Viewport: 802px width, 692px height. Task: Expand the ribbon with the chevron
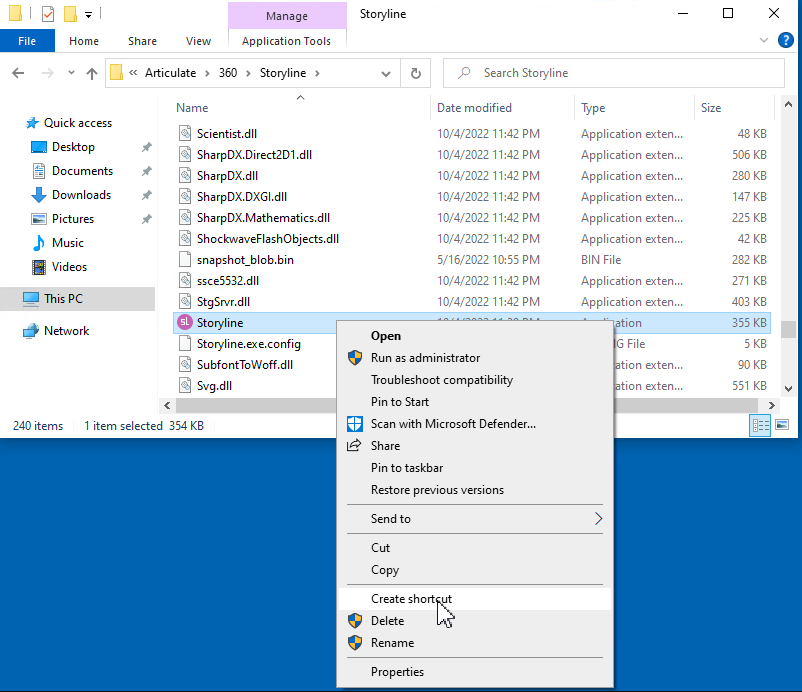click(x=764, y=40)
